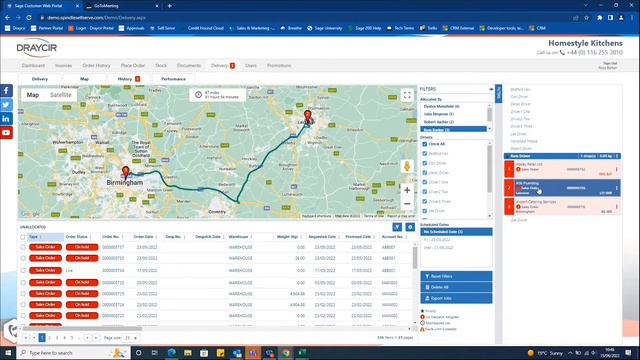This screenshot has height=360, width=640.
Task: Open Weight (kg) column menu
Action: [301, 237]
